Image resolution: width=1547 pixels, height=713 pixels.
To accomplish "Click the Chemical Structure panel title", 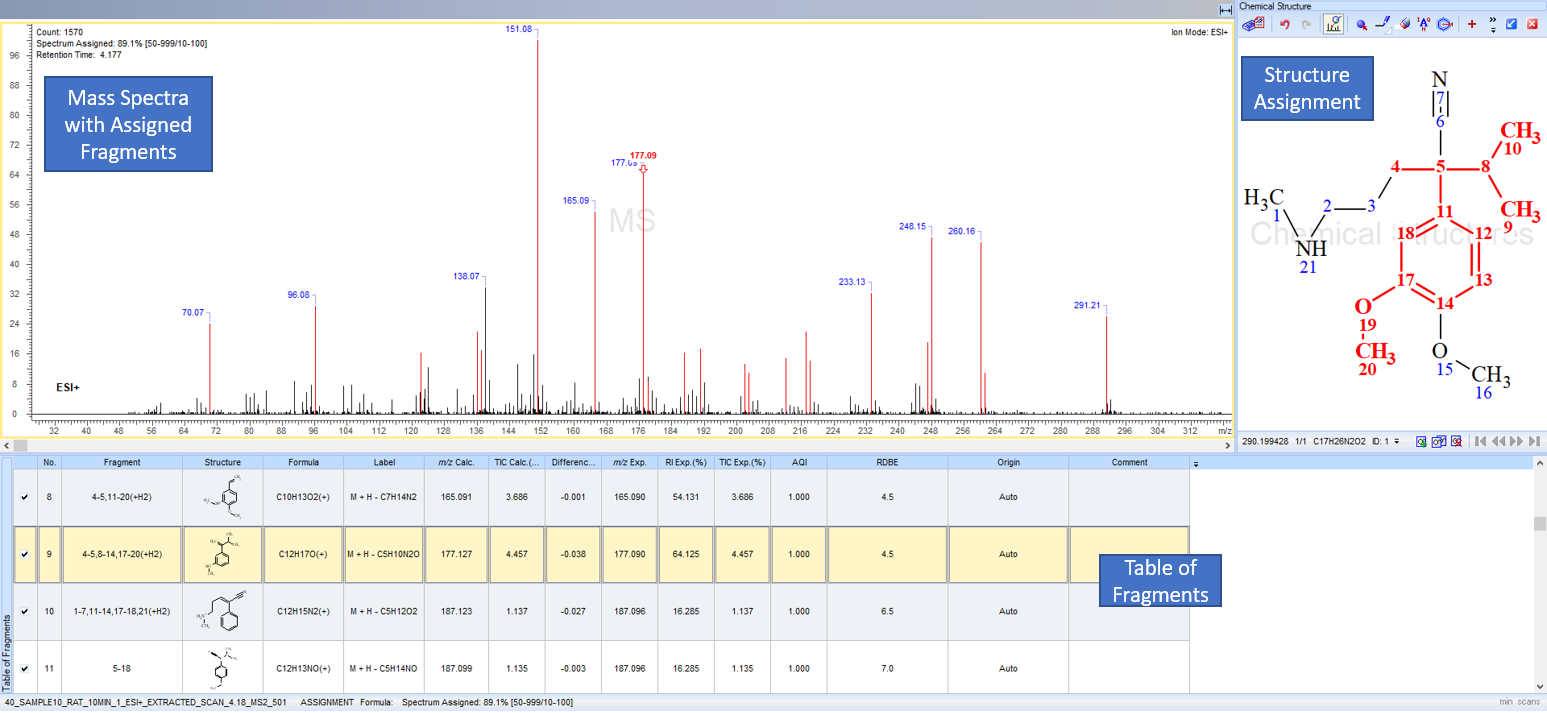I will [1275, 6].
